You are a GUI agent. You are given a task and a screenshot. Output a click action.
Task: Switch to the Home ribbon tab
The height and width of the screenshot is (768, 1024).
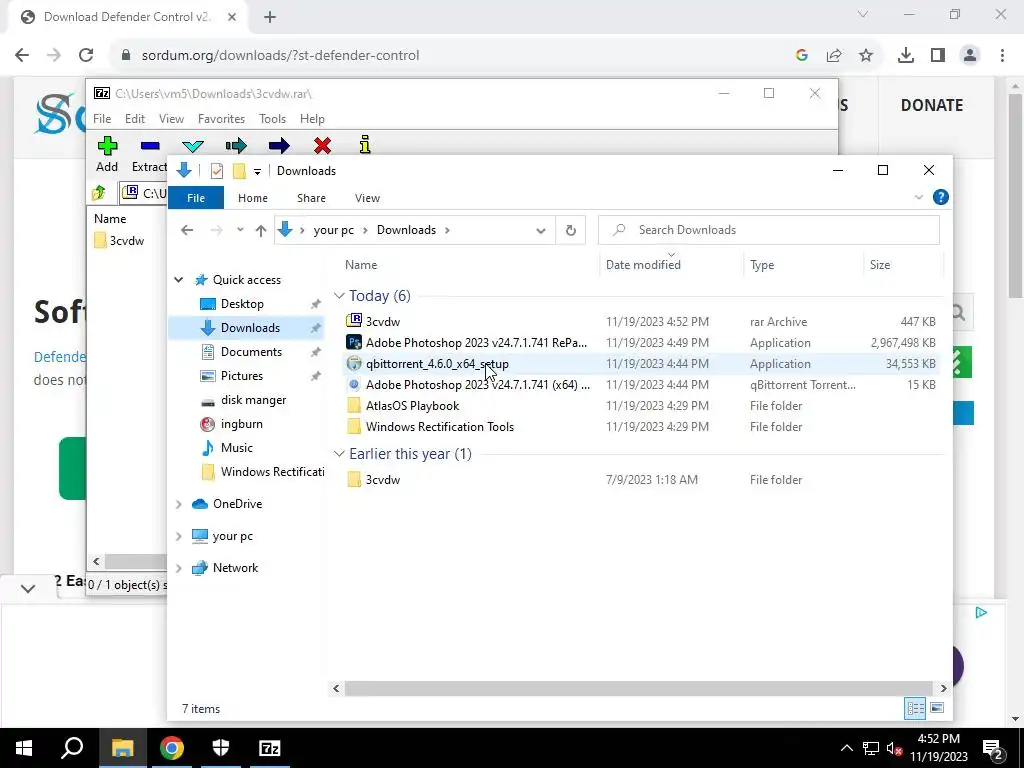point(253,198)
